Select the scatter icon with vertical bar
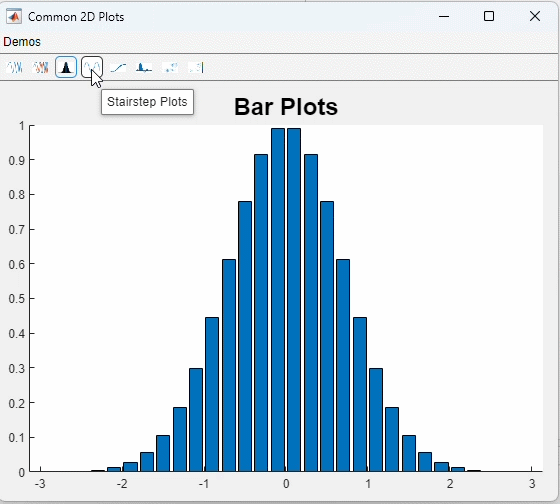Screen dimensions: 560x504 coord(196,67)
